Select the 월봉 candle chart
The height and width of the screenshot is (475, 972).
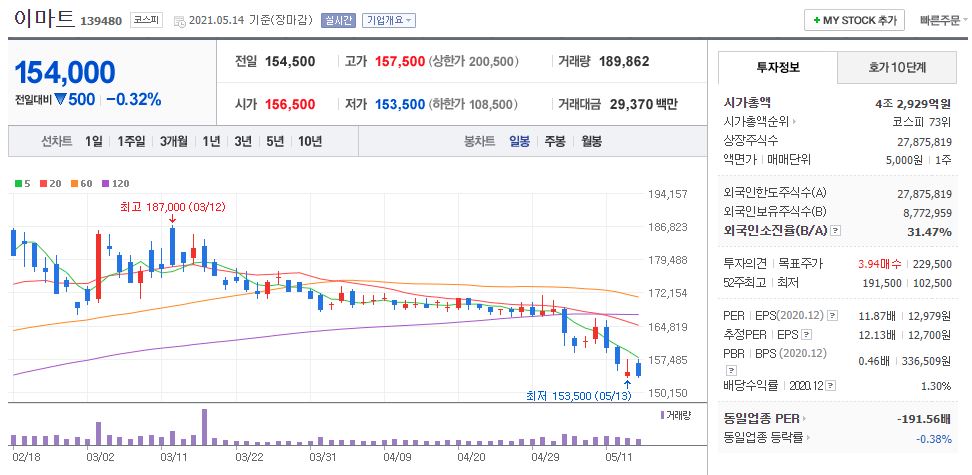pyautogui.click(x=591, y=141)
